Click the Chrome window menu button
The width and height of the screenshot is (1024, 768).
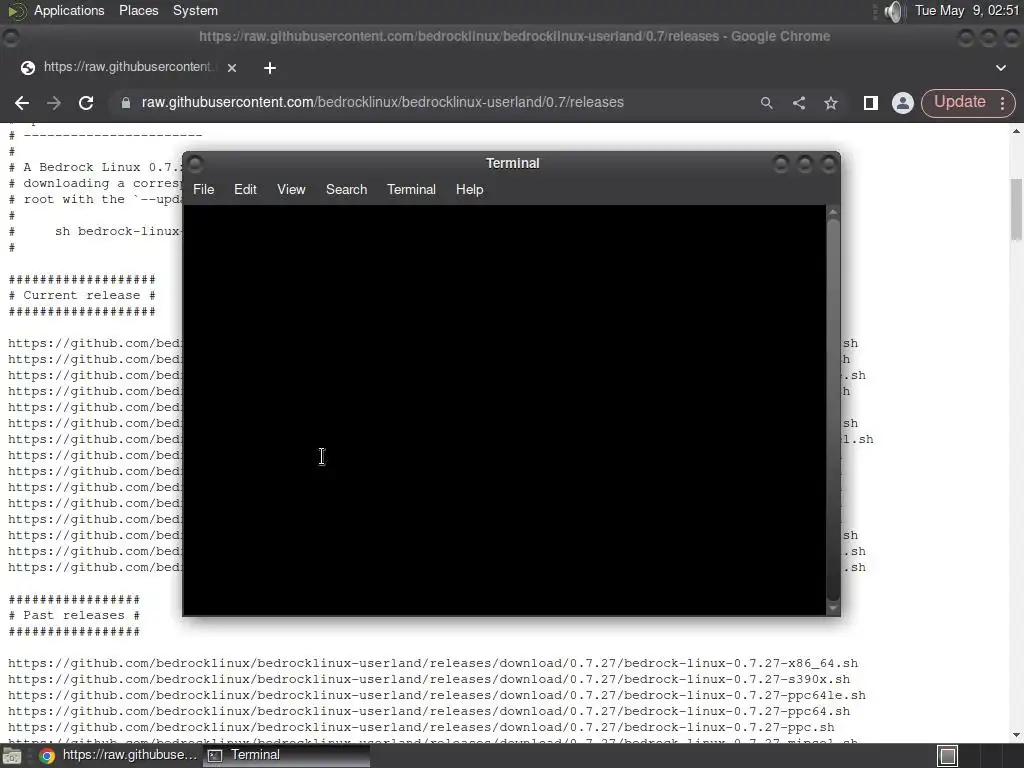point(10,37)
